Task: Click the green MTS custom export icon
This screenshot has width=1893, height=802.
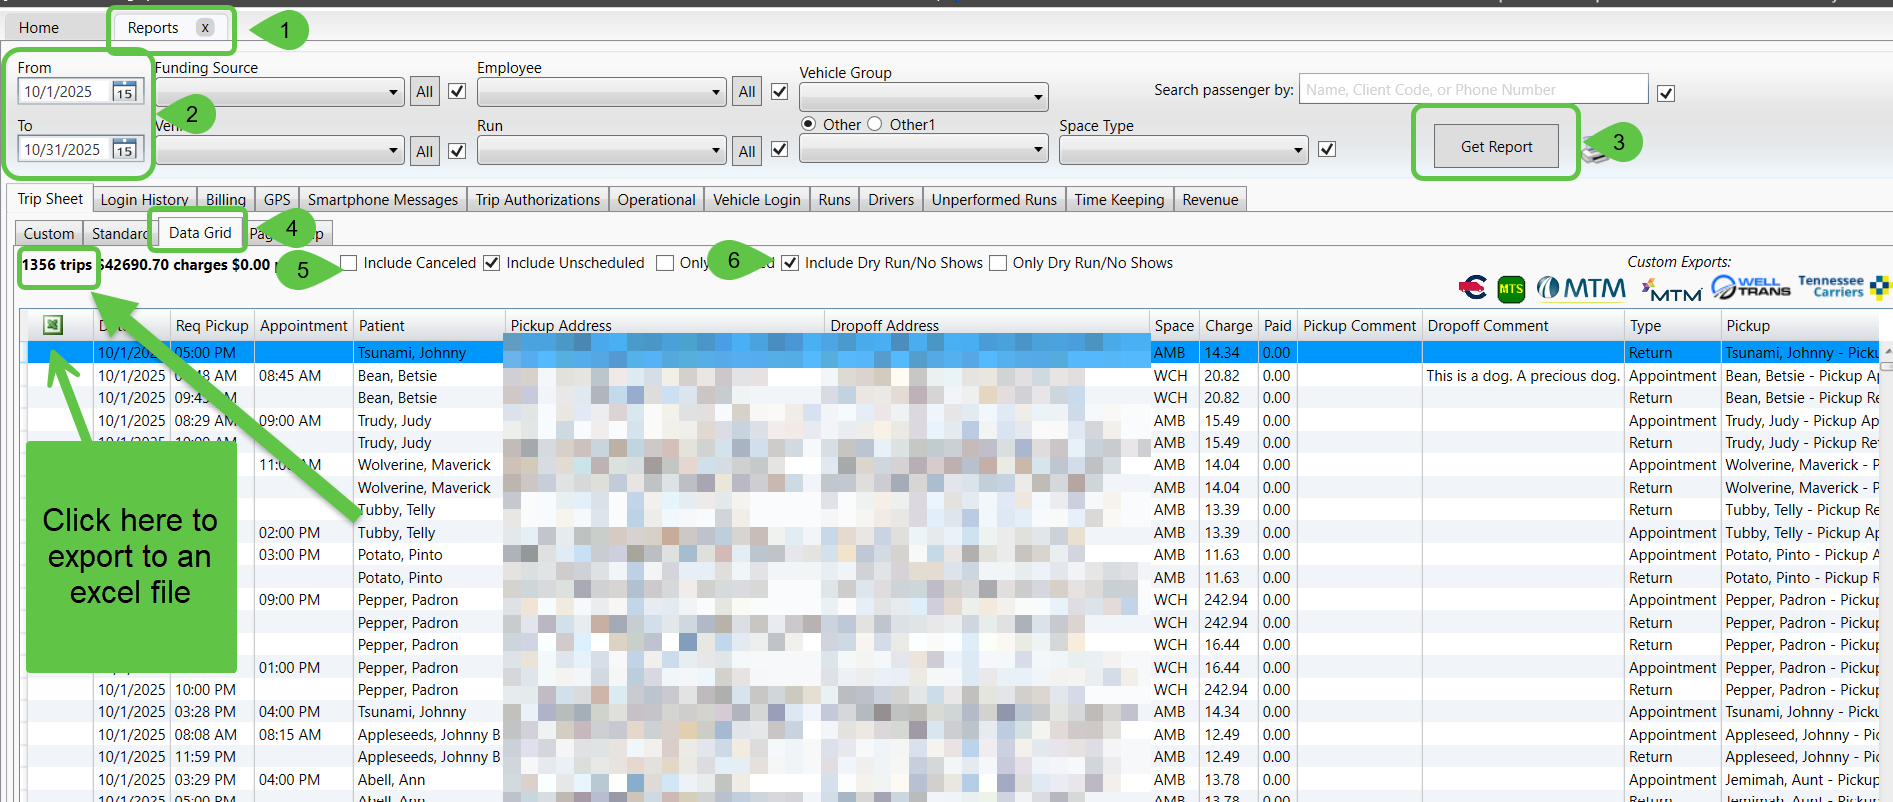Action: click(1510, 289)
